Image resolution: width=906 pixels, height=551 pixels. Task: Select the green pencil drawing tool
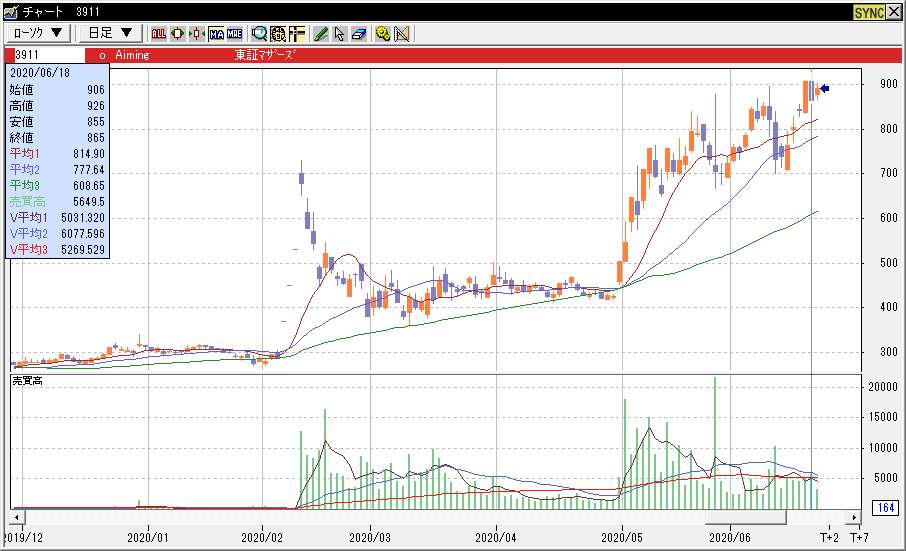pos(321,33)
